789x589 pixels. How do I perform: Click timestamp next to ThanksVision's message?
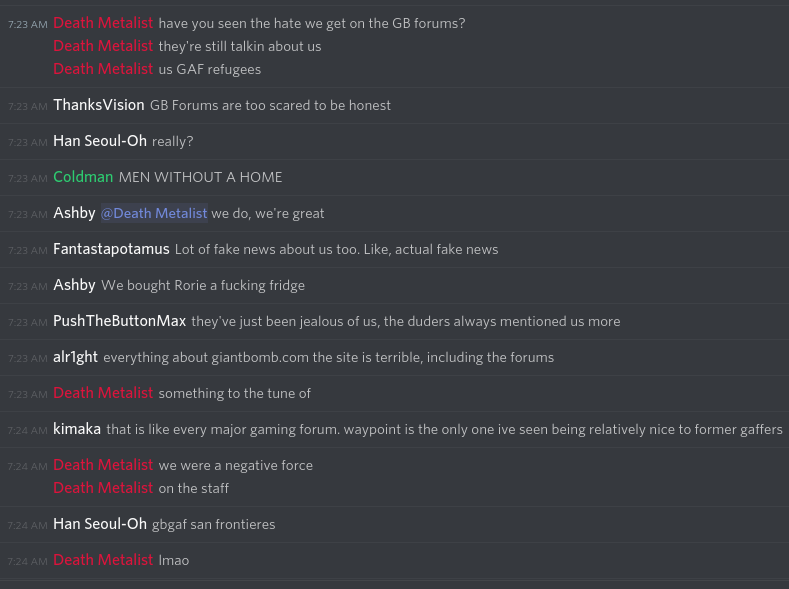pos(28,106)
